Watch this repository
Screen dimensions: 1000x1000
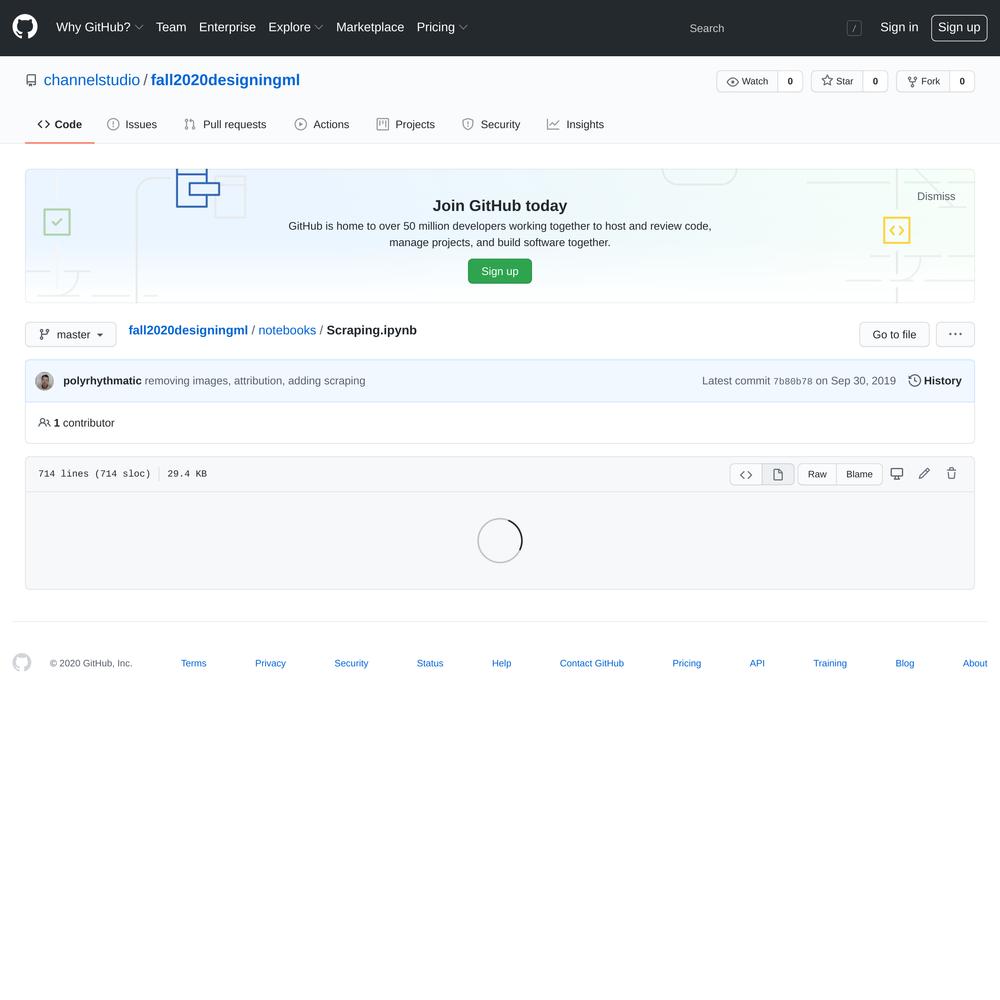pos(747,81)
